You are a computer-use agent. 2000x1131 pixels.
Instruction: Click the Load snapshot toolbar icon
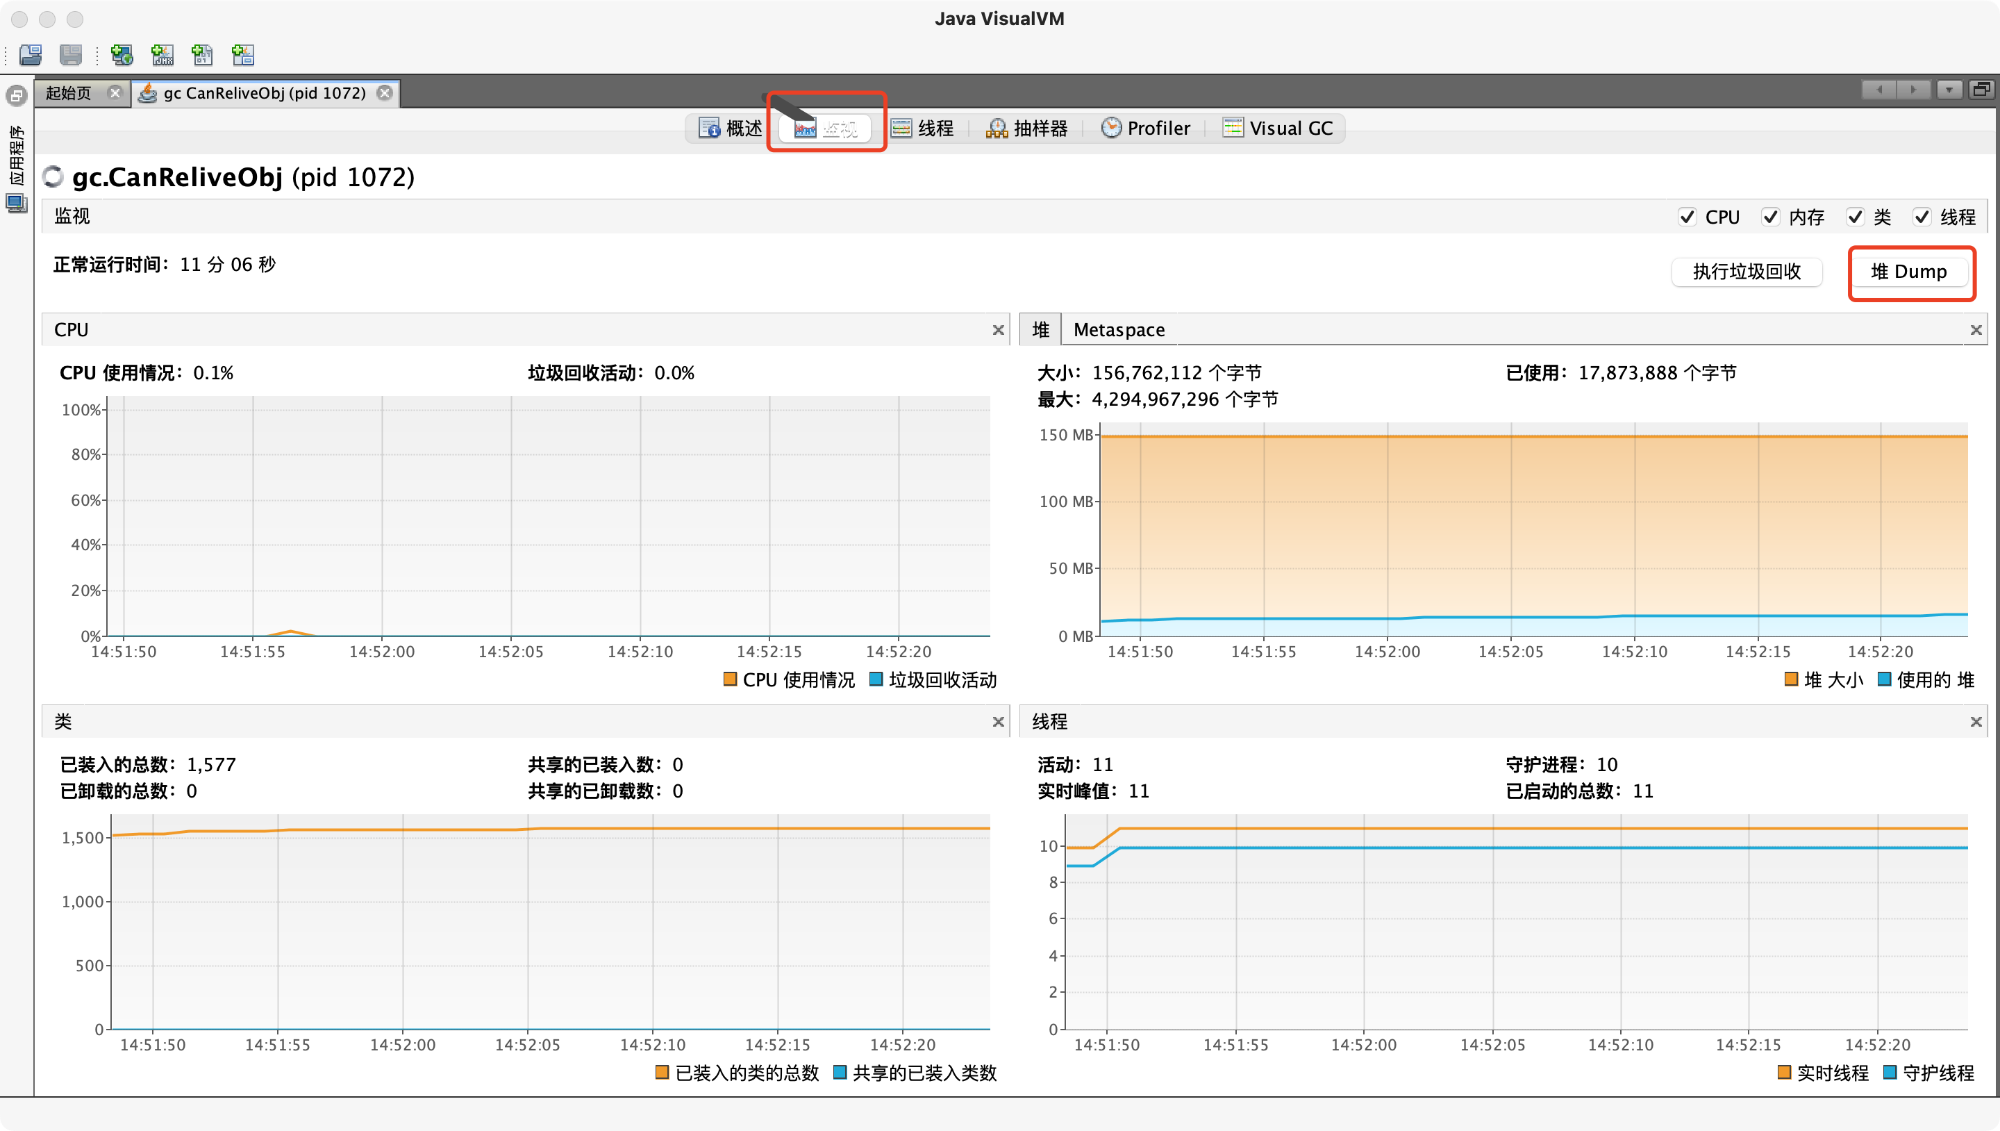coord(31,55)
